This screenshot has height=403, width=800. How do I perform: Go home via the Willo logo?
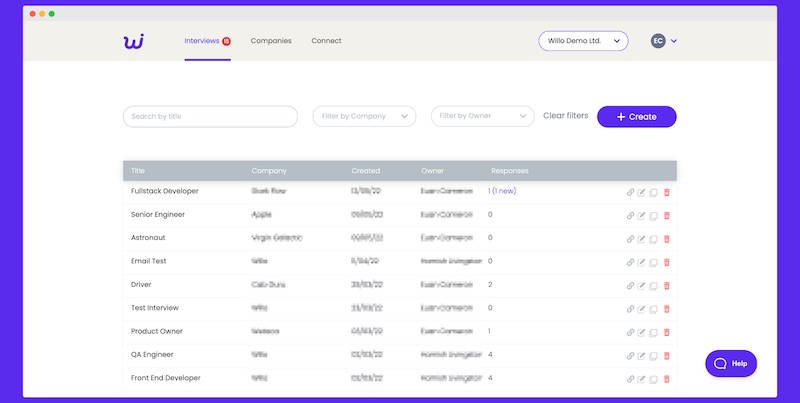point(134,41)
